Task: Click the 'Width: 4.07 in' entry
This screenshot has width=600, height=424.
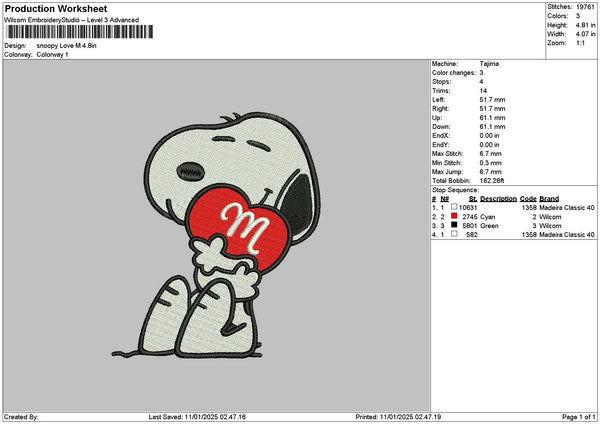Action: 571,34
